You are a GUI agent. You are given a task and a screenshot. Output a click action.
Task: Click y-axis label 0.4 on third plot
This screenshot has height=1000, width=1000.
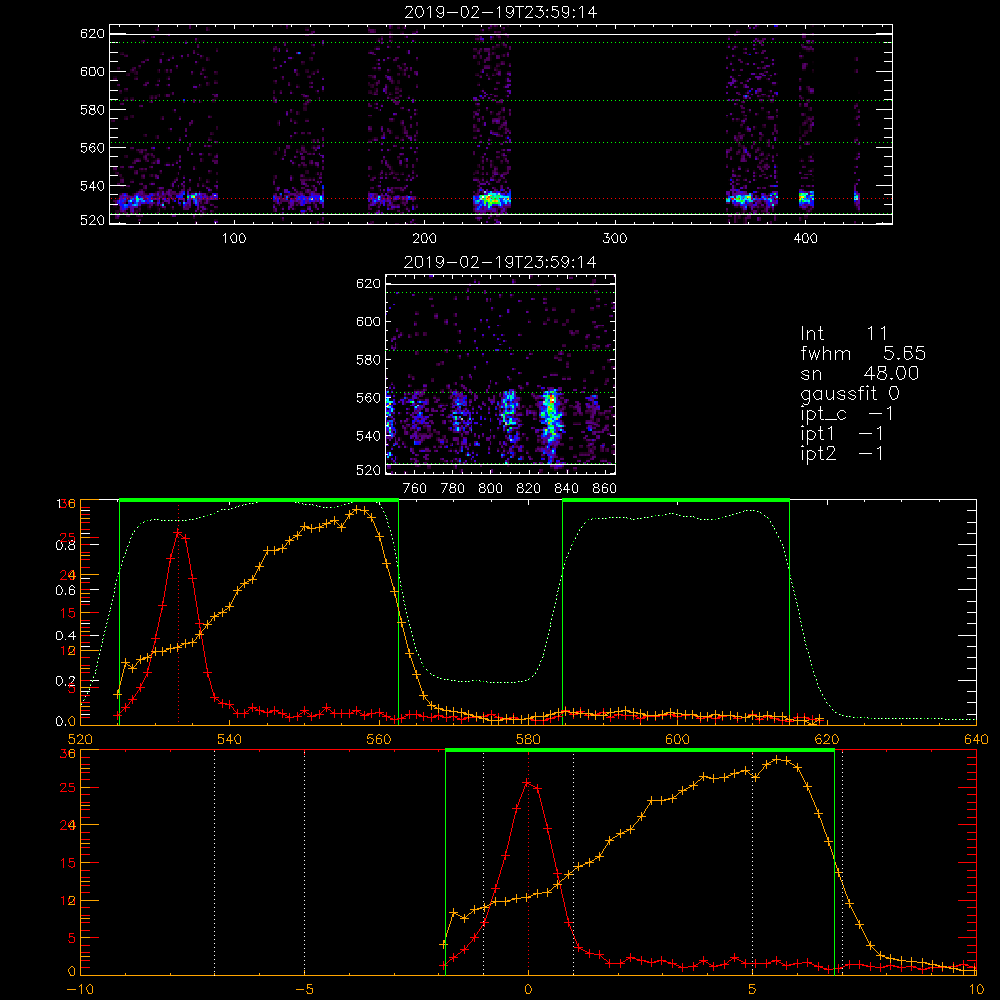[x=66, y=635]
